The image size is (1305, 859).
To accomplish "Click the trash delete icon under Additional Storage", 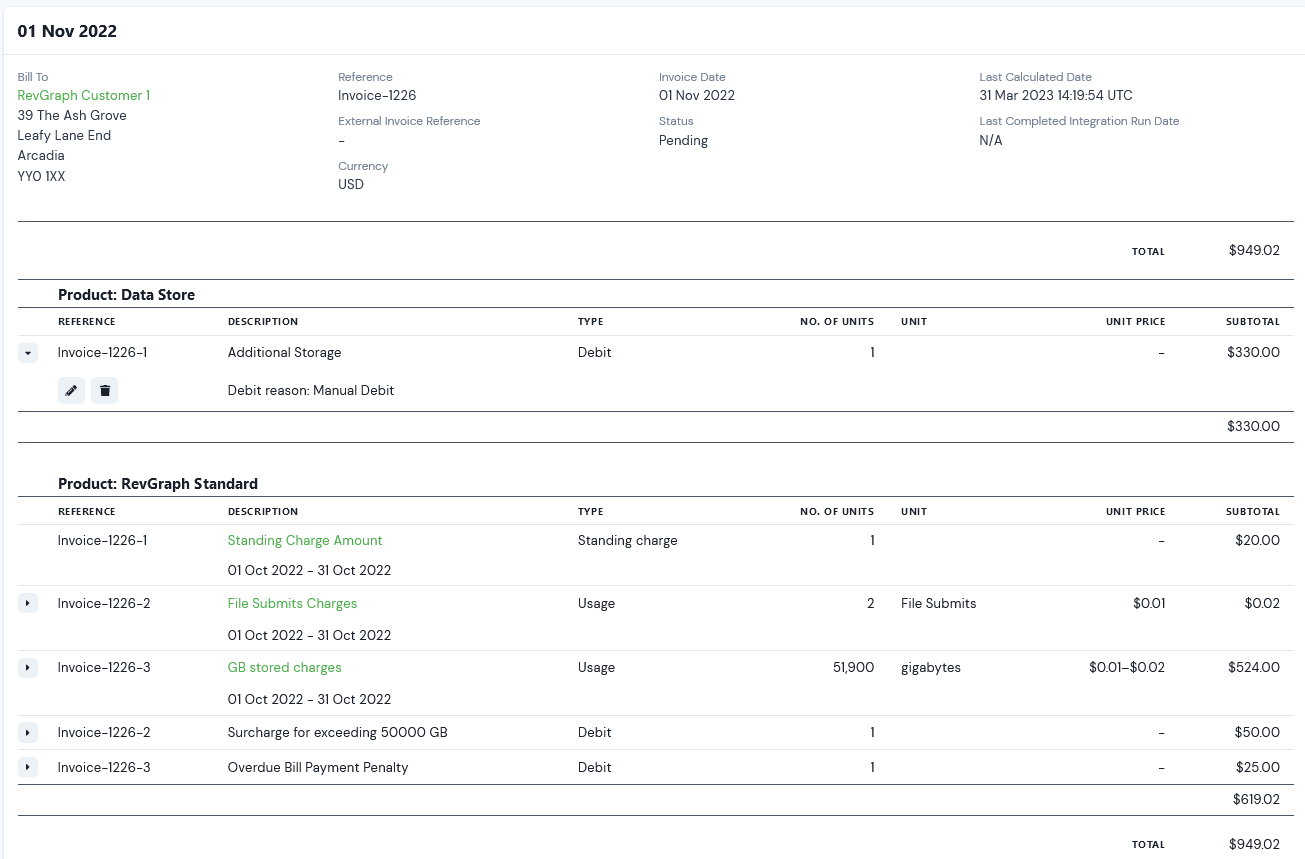I will [104, 390].
